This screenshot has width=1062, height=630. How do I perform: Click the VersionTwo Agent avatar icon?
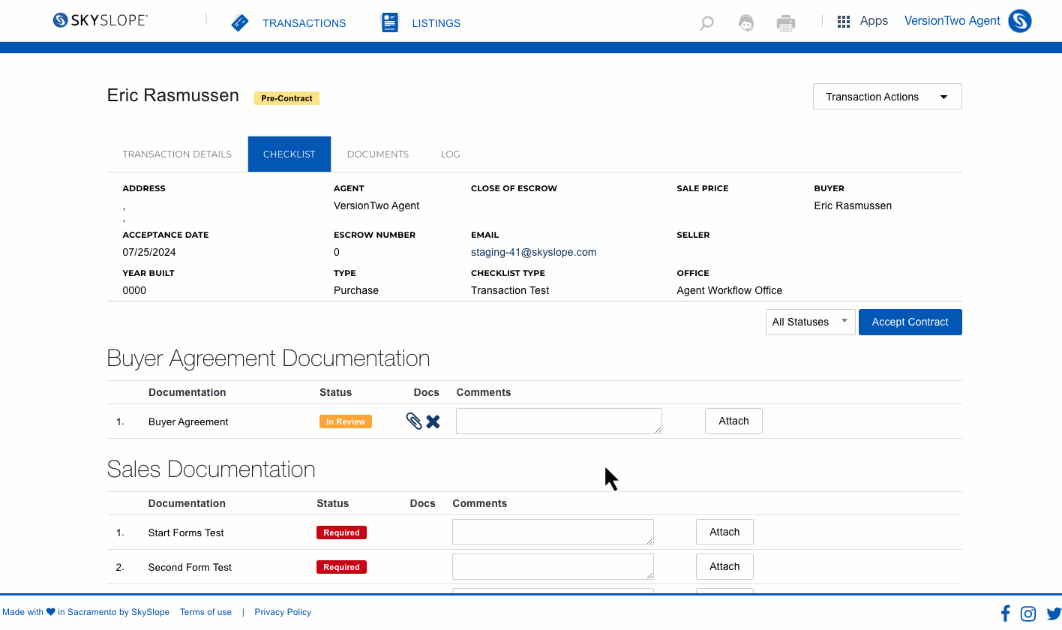(1019, 21)
